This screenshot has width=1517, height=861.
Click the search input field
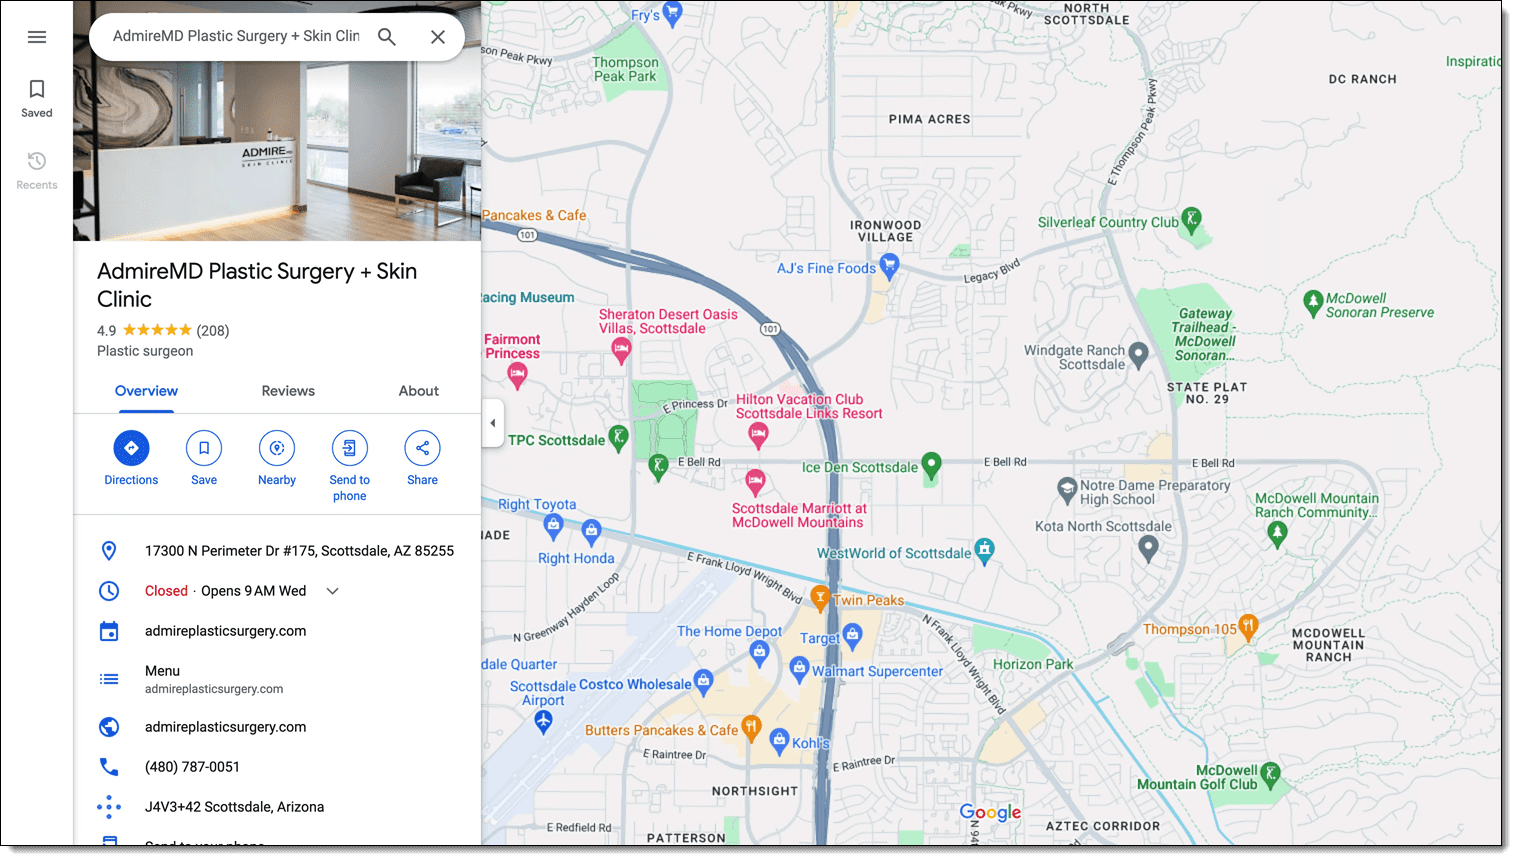[x=235, y=36]
